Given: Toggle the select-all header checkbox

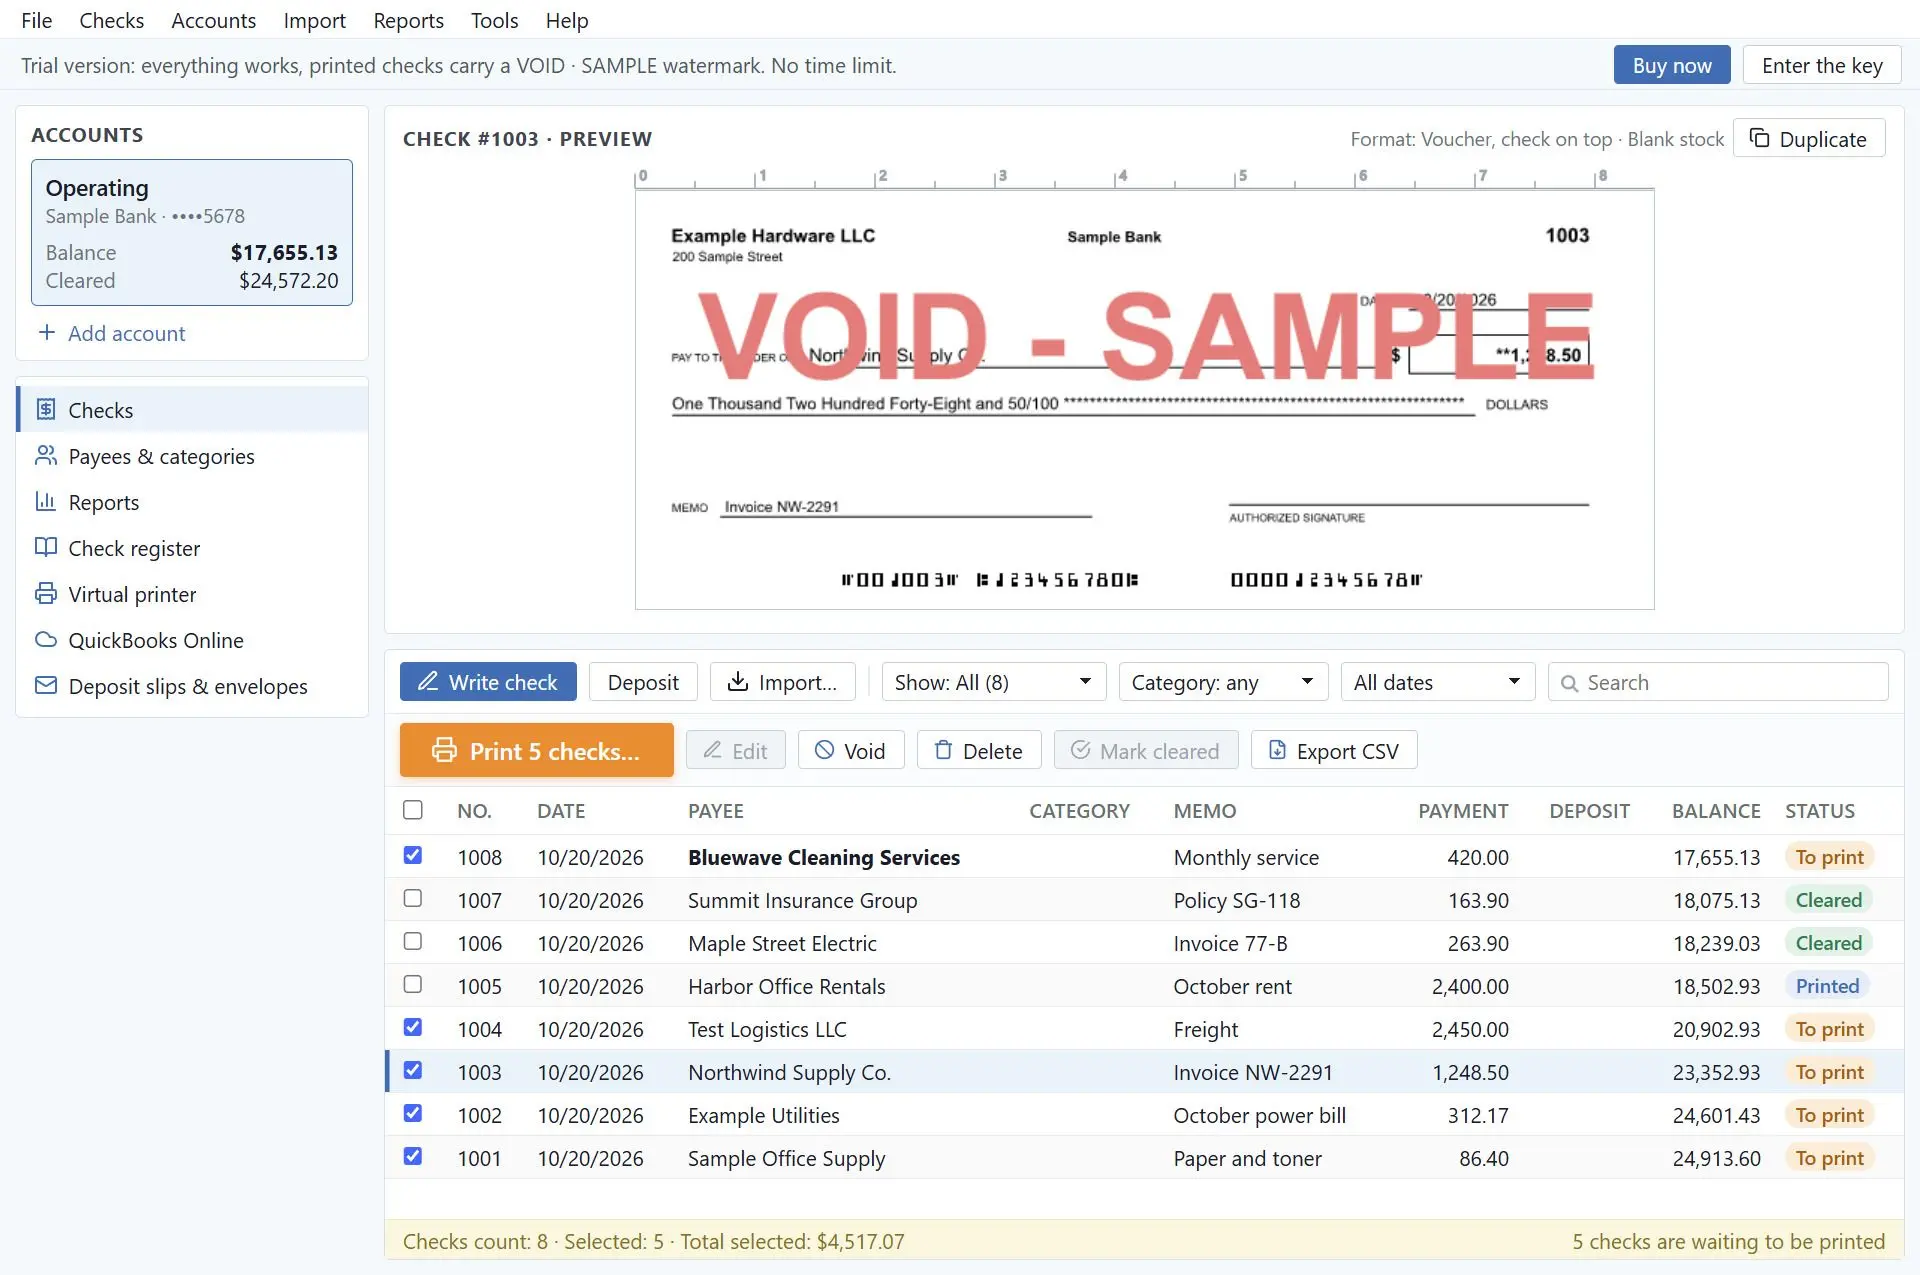Looking at the screenshot, I should 413,810.
